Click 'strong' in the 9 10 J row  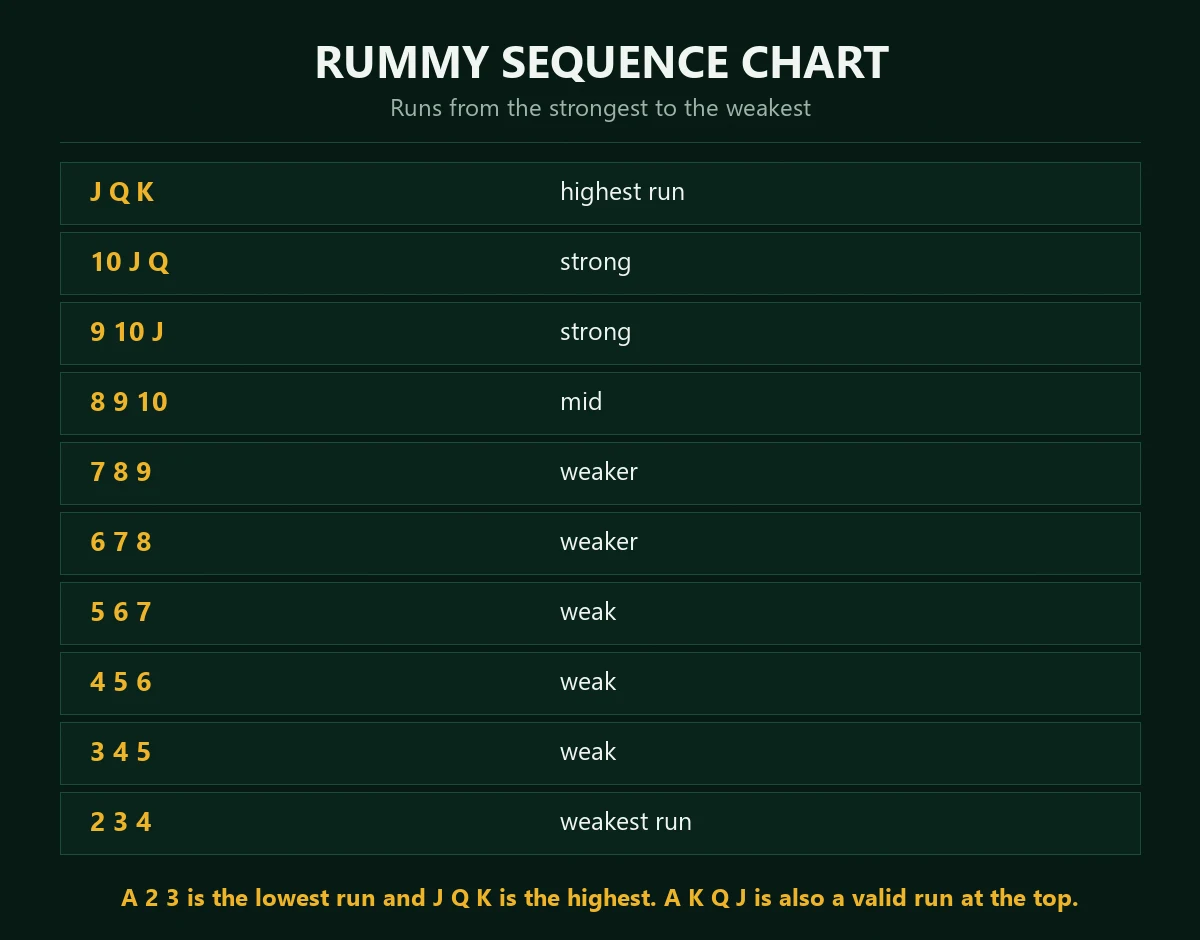pyautogui.click(x=595, y=332)
